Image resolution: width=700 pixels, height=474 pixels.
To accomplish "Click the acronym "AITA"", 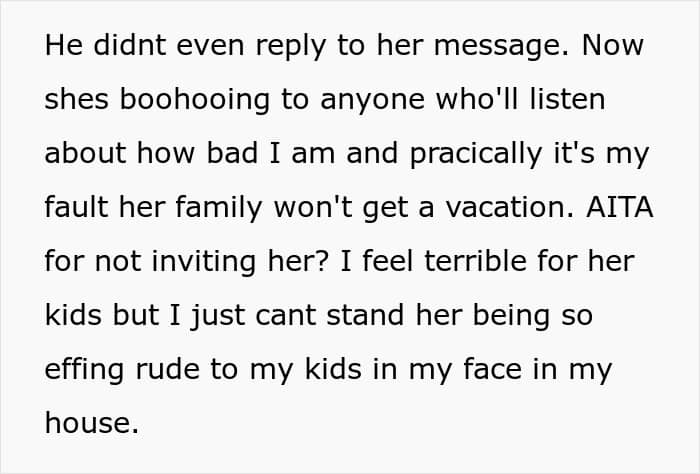I will tap(620, 207).
